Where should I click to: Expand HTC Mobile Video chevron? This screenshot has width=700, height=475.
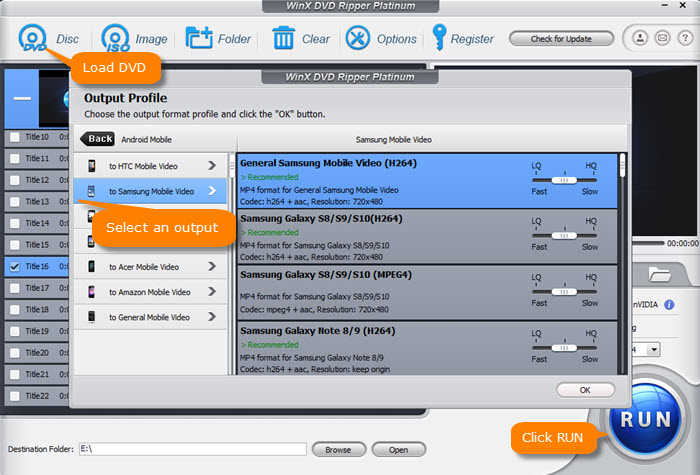click(212, 166)
